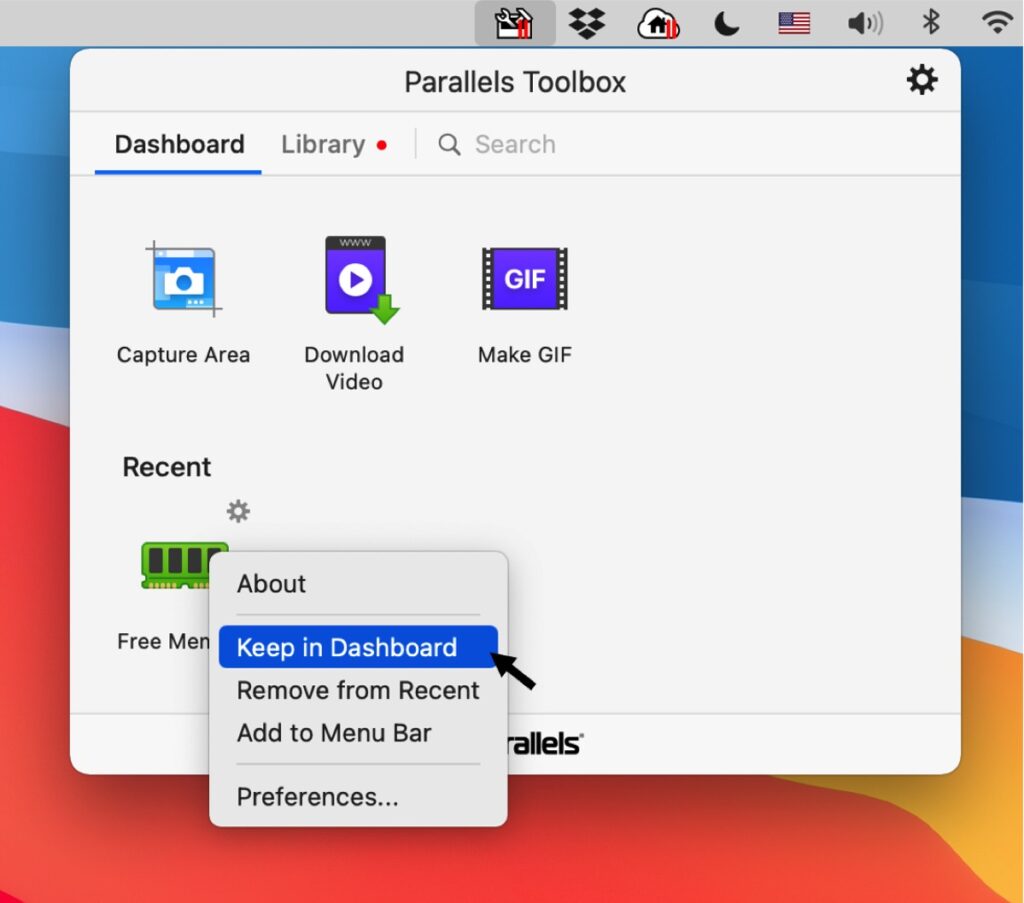The width and height of the screenshot is (1024, 903).
Task: Switch to the Library tab
Action: tap(324, 144)
